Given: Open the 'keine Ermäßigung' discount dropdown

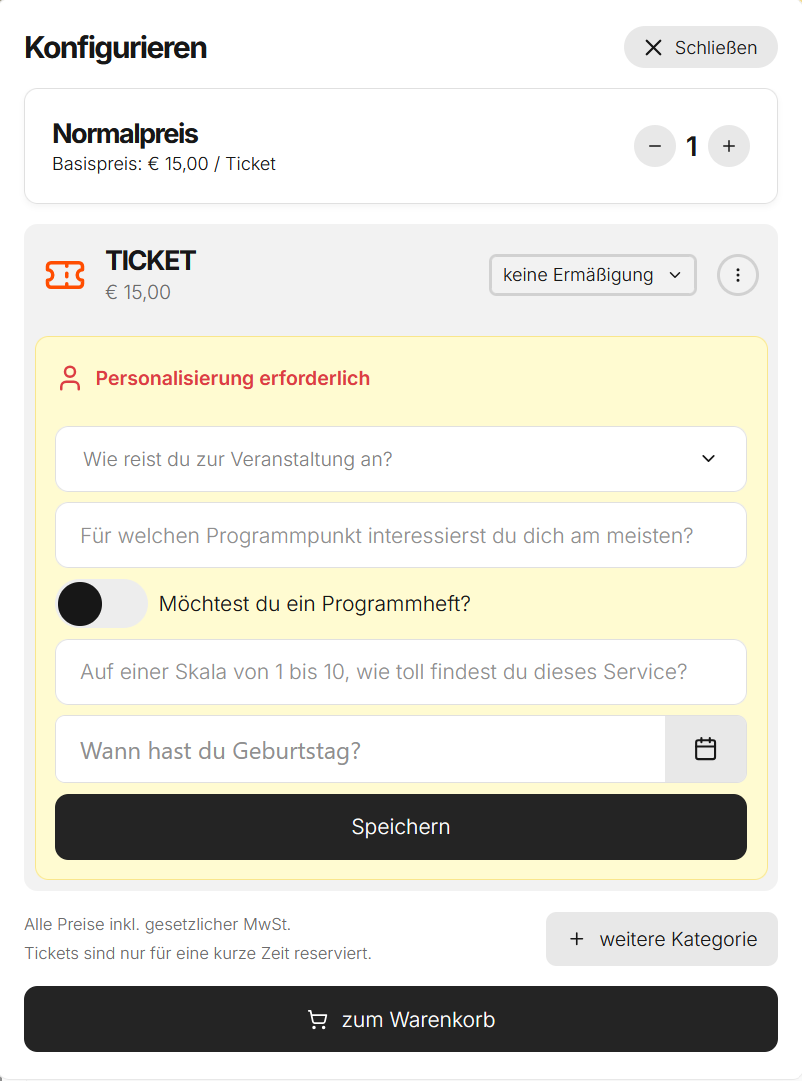Looking at the screenshot, I should tap(592, 275).
